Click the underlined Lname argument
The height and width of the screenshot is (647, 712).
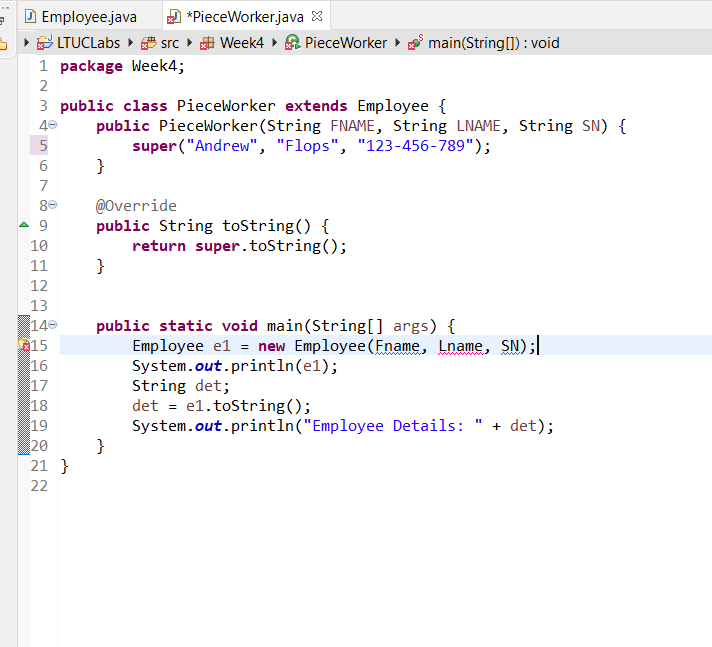(460, 346)
